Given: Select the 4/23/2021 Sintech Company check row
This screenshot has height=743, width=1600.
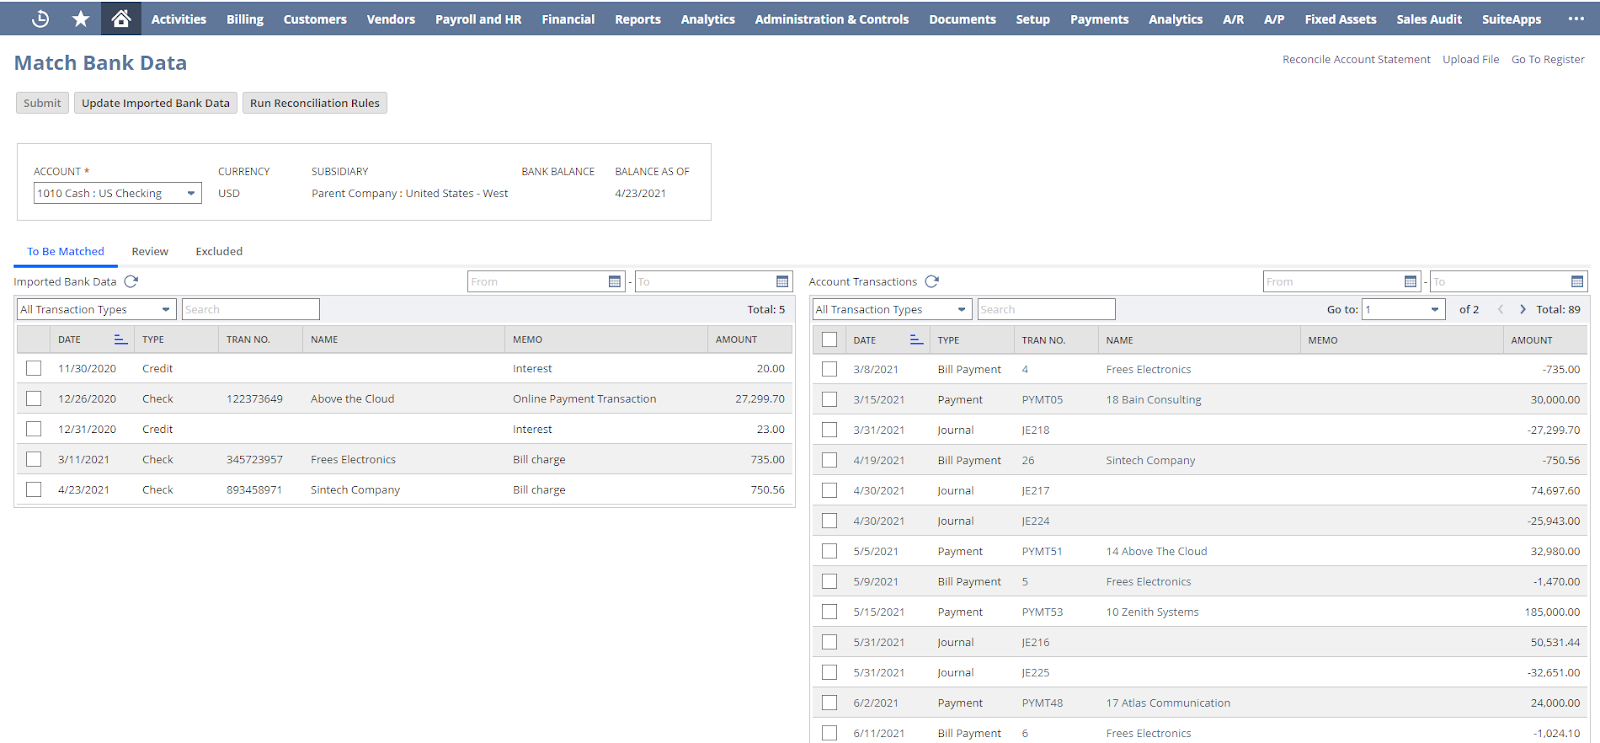Looking at the screenshot, I should (34, 490).
